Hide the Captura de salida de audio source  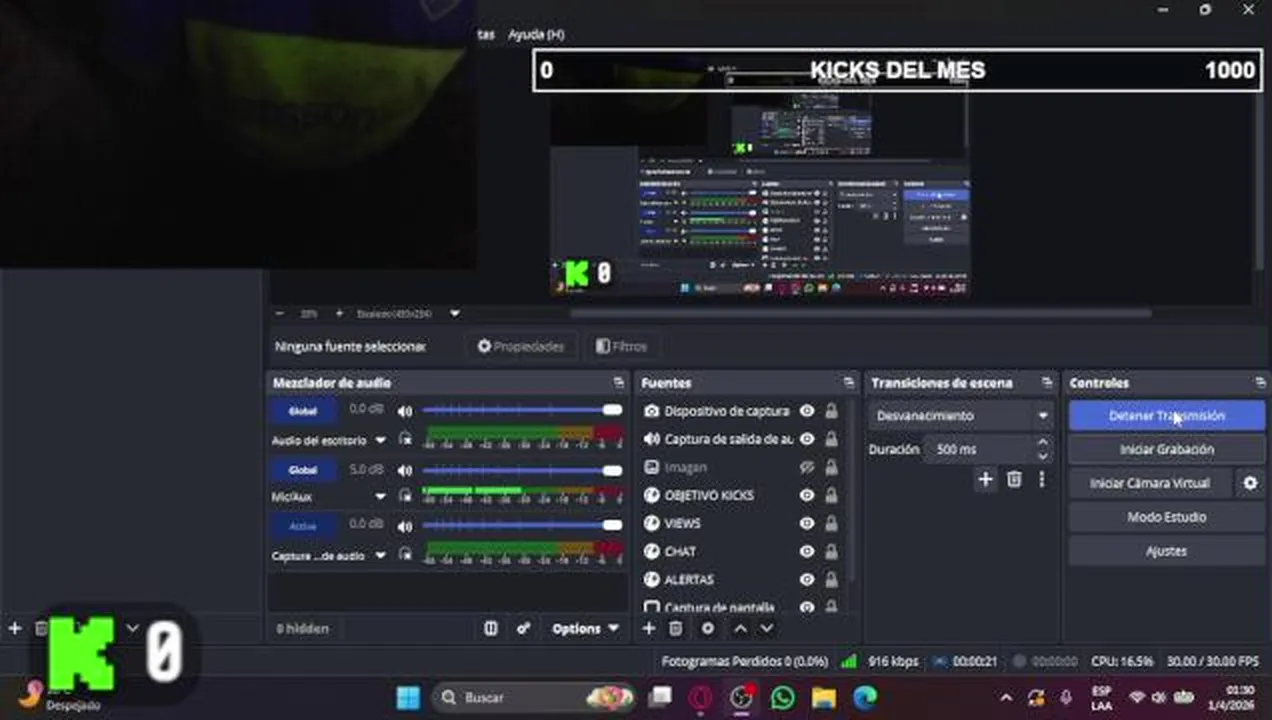click(x=807, y=439)
